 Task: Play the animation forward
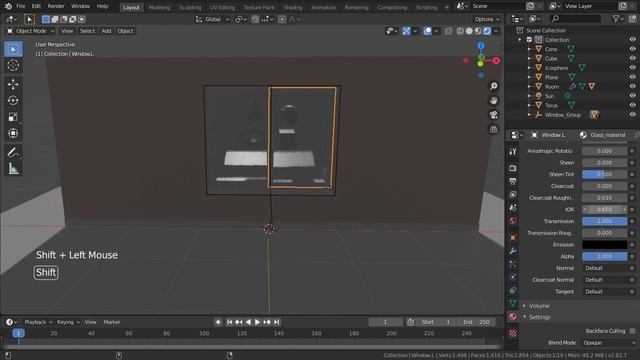coord(258,322)
